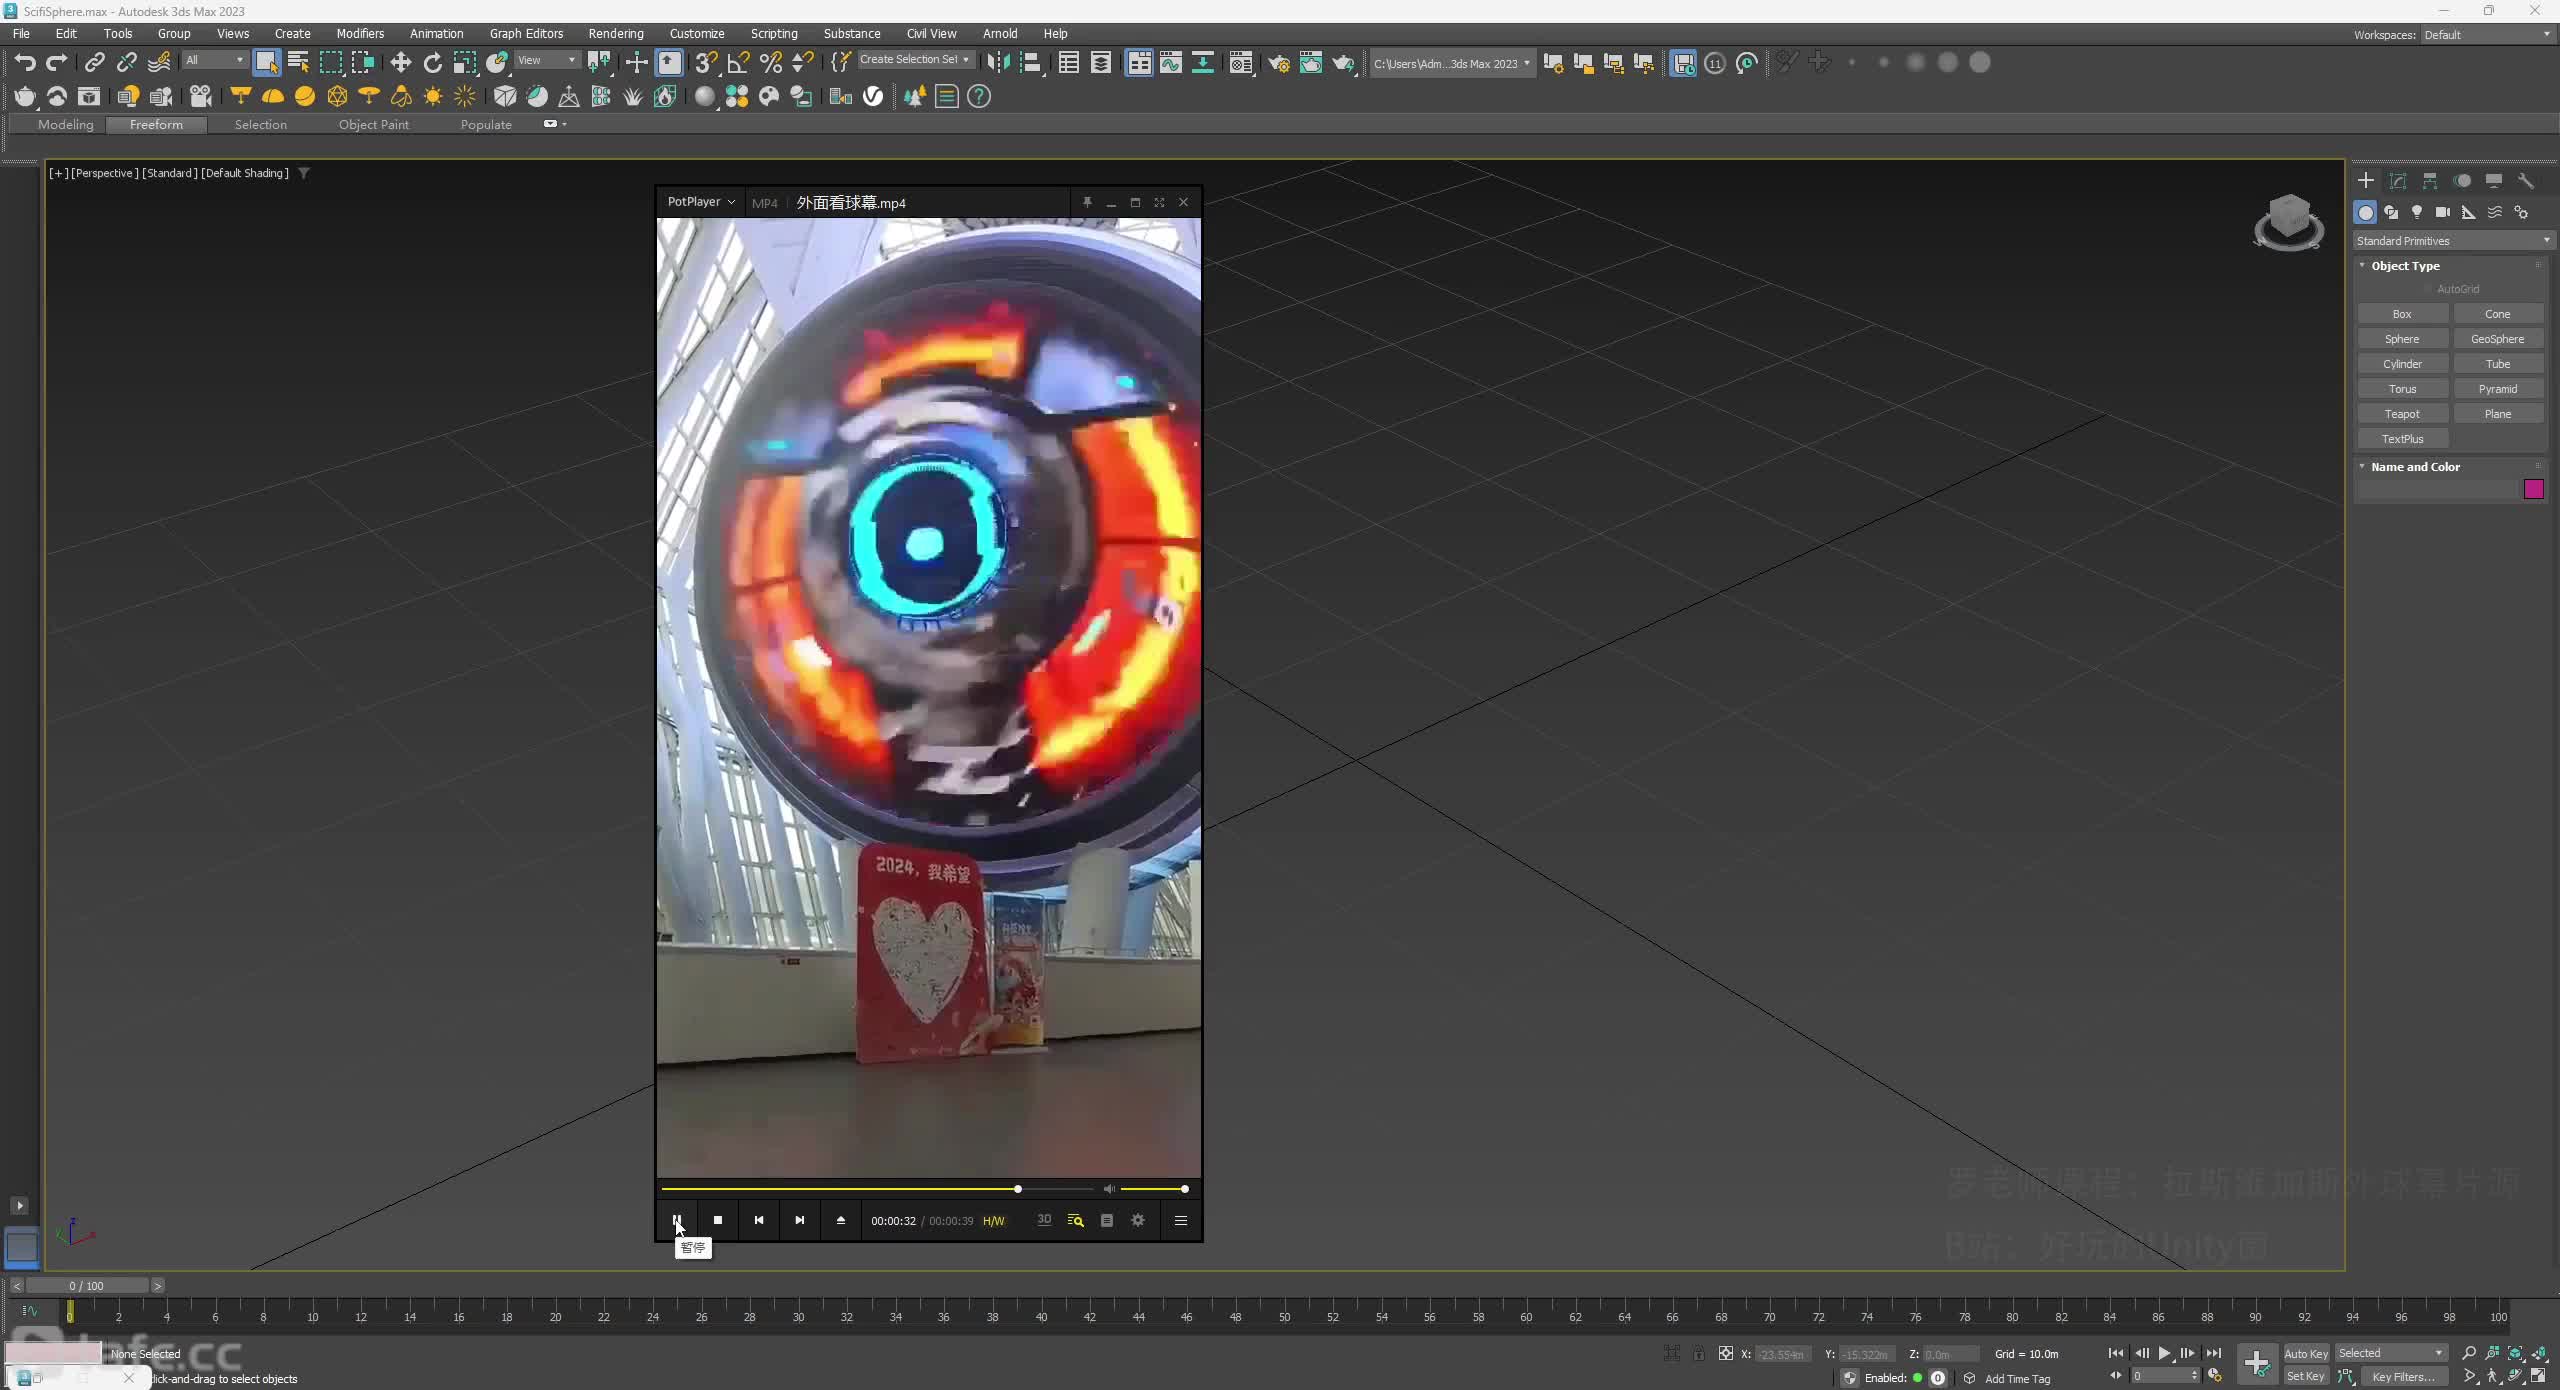Click the PotPlayer volume slider

click(1154, 1189)
